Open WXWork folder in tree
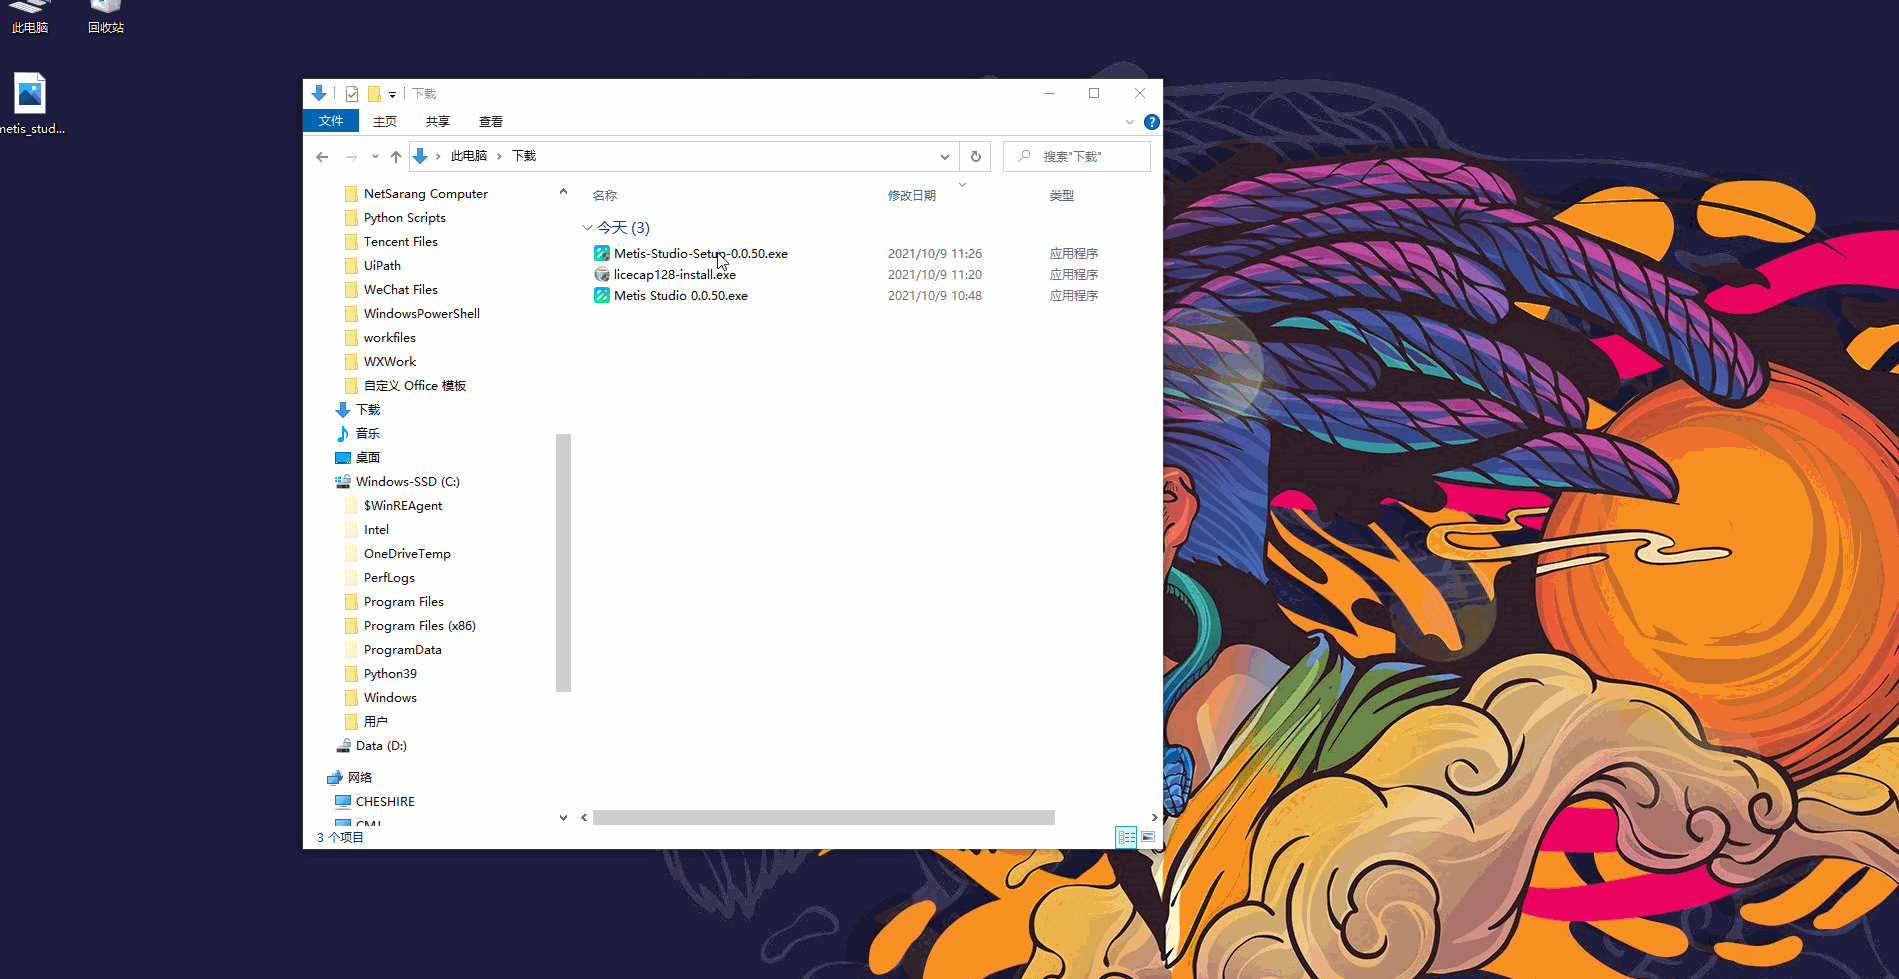 point(390,362)
